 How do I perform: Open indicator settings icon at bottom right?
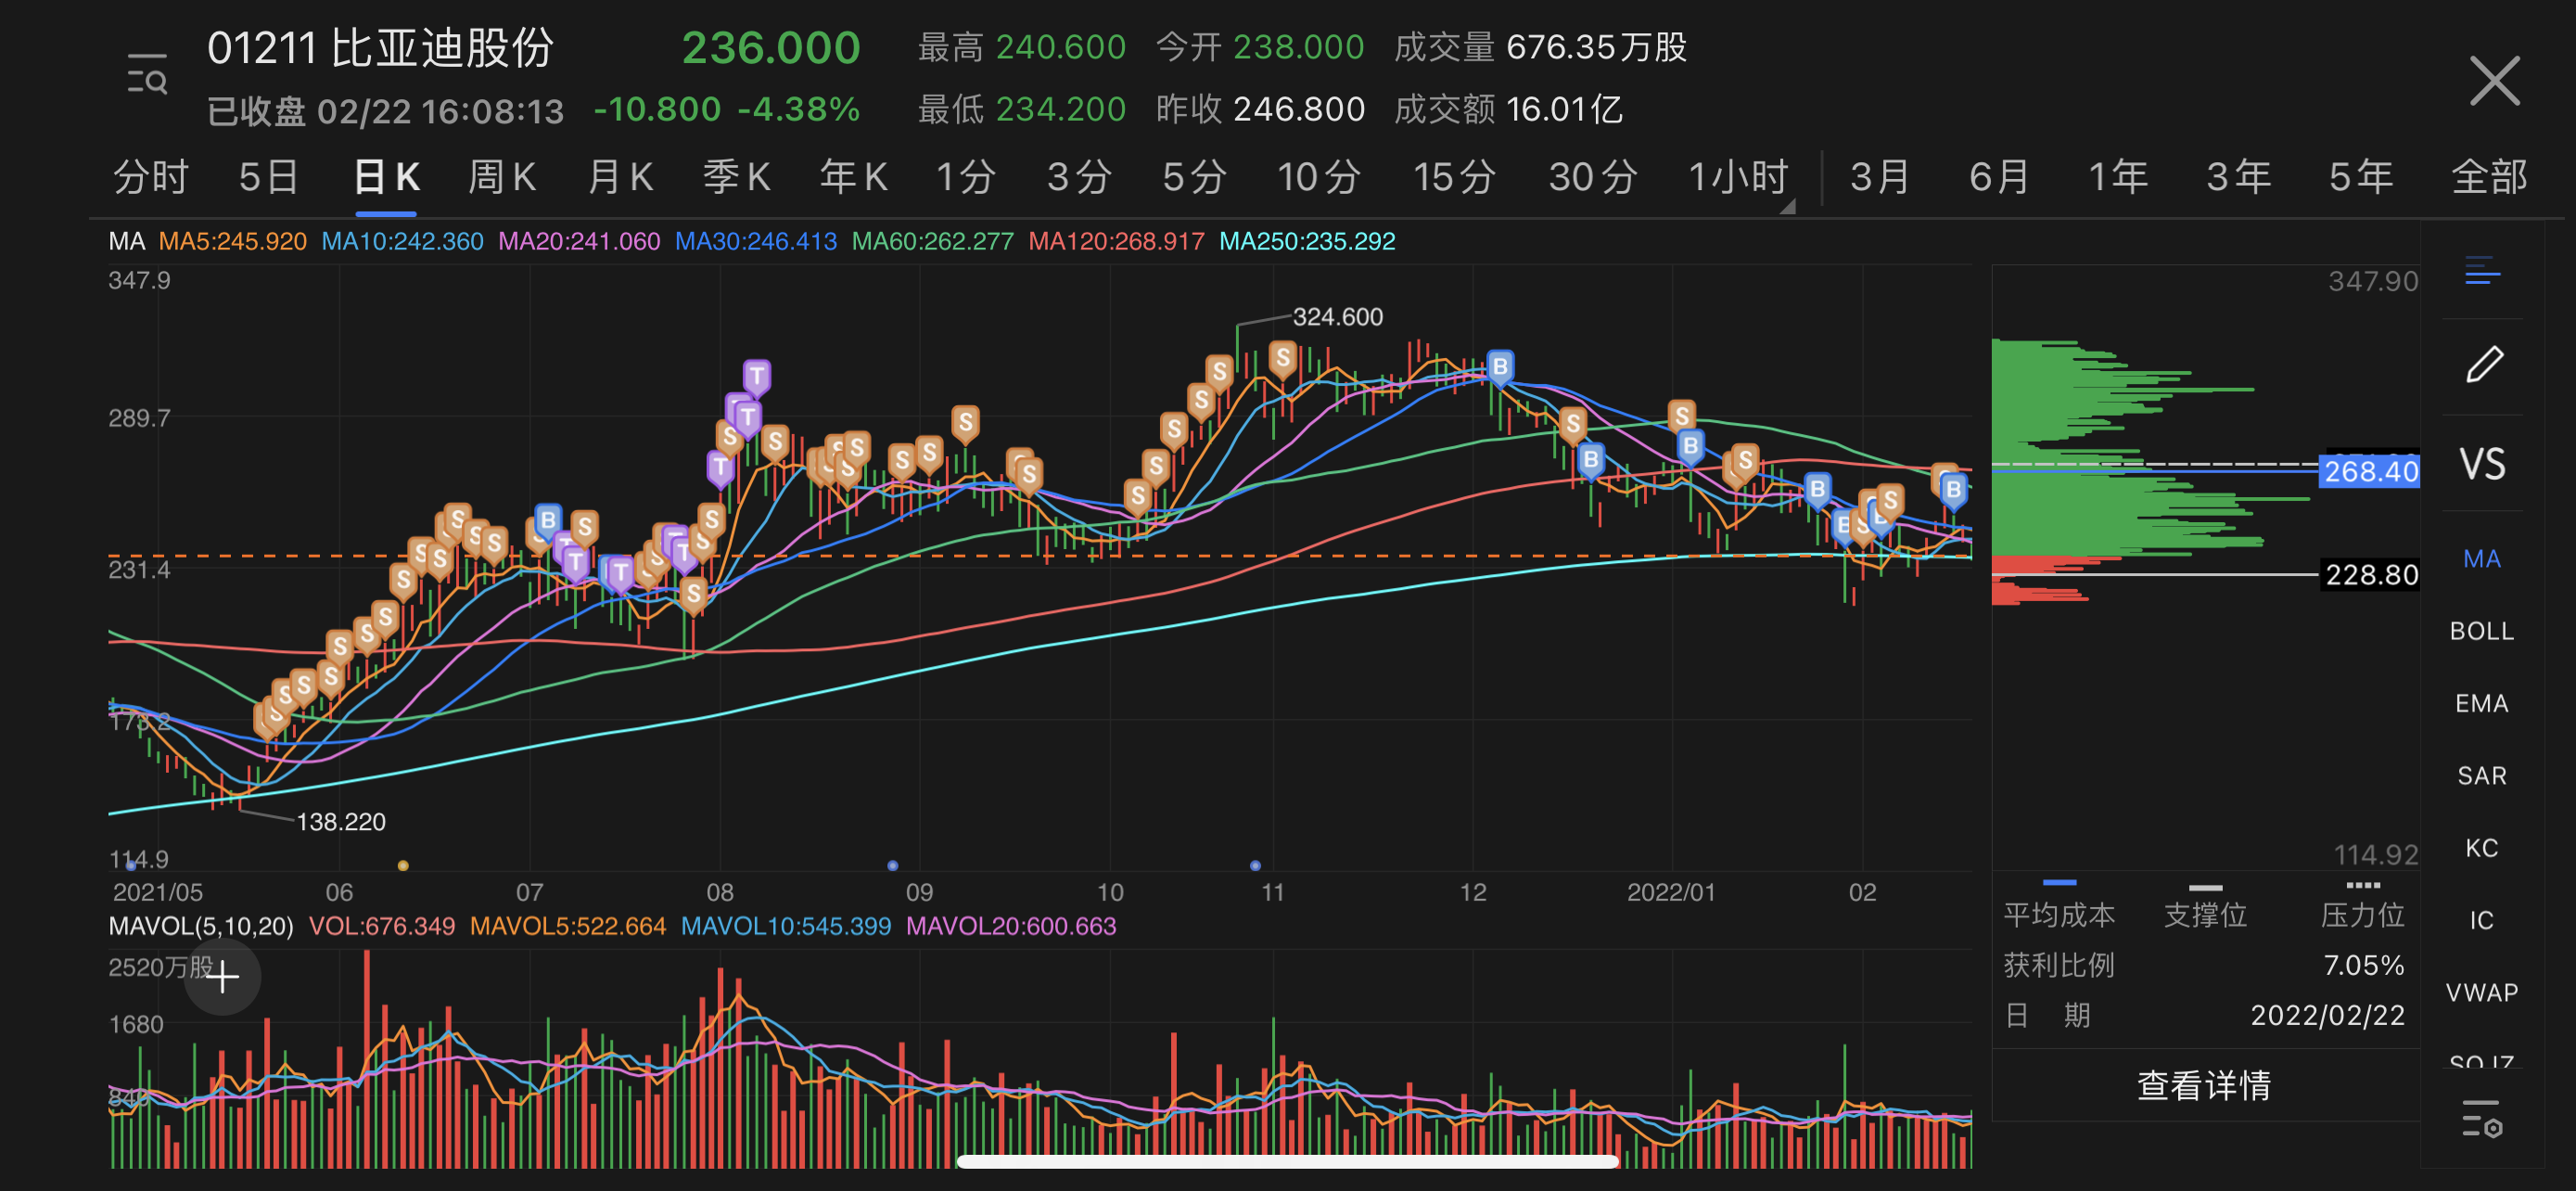(2481, 1118)
